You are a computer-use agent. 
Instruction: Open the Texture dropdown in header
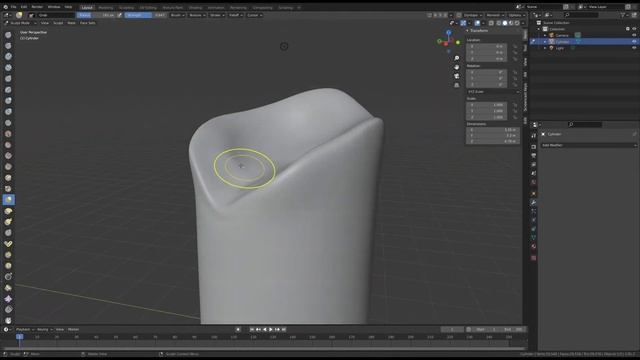[197, 15]
